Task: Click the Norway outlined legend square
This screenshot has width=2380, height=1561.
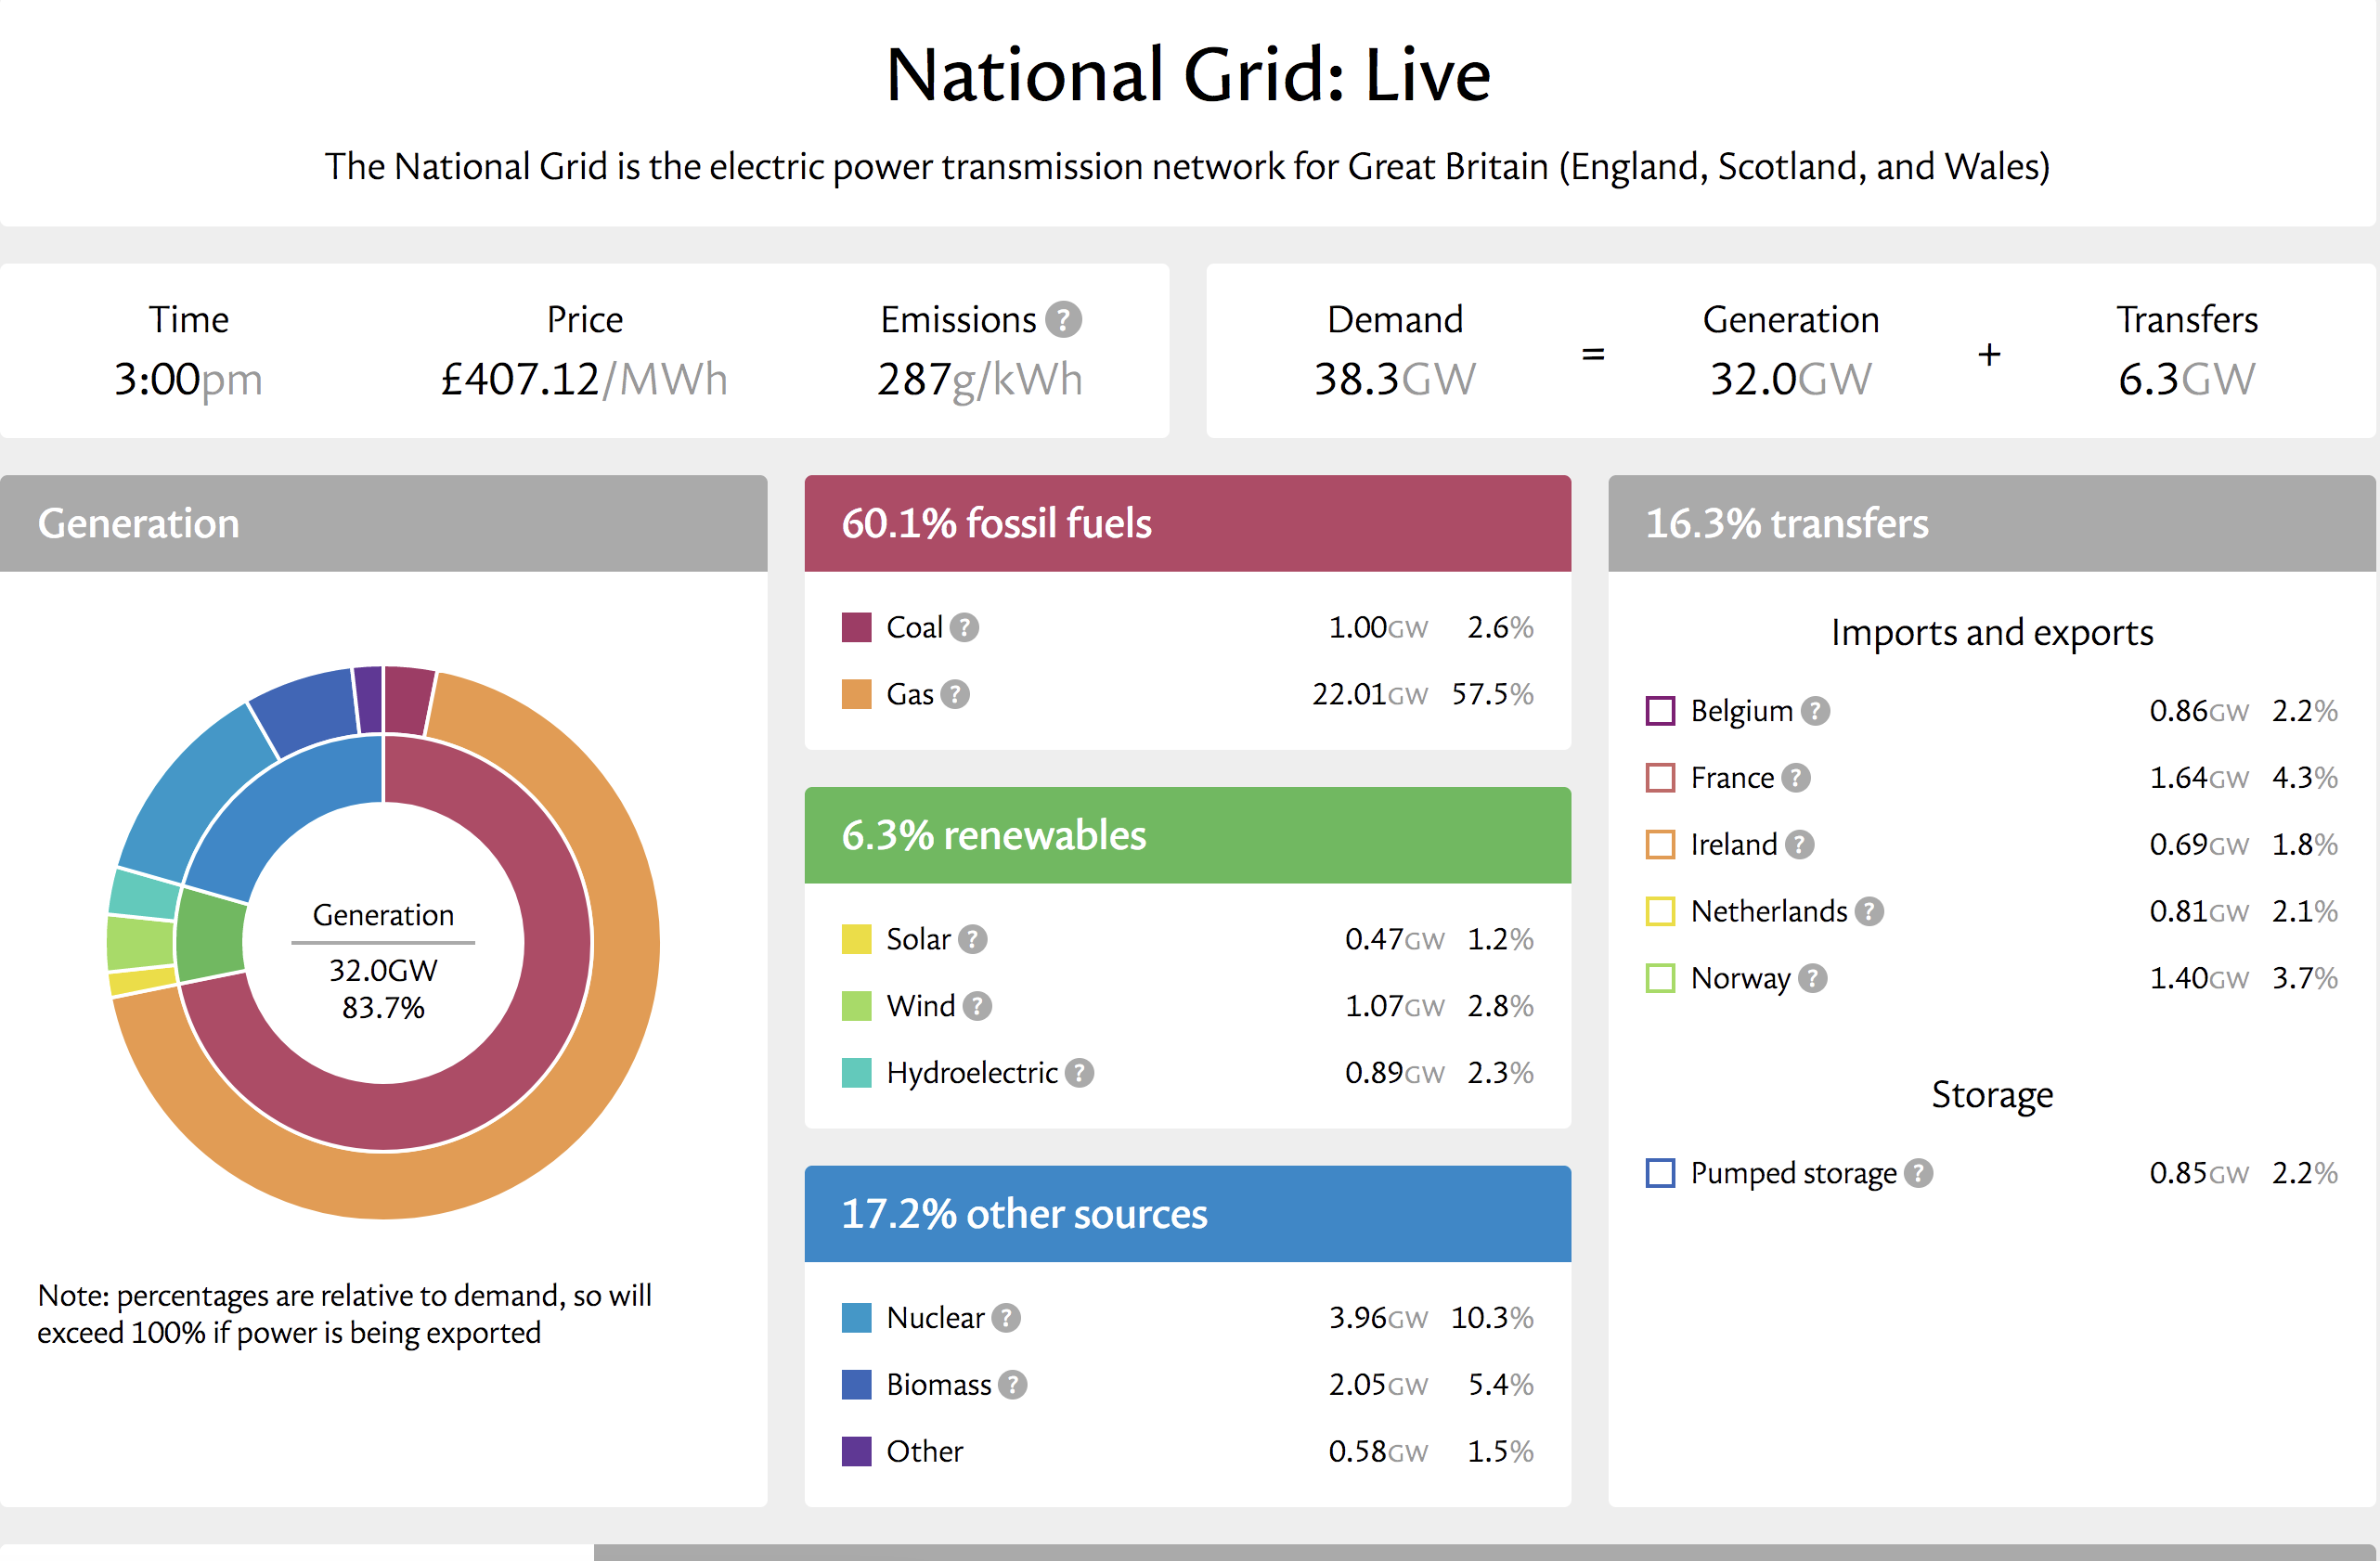Action: click(x=1660, y=978)
